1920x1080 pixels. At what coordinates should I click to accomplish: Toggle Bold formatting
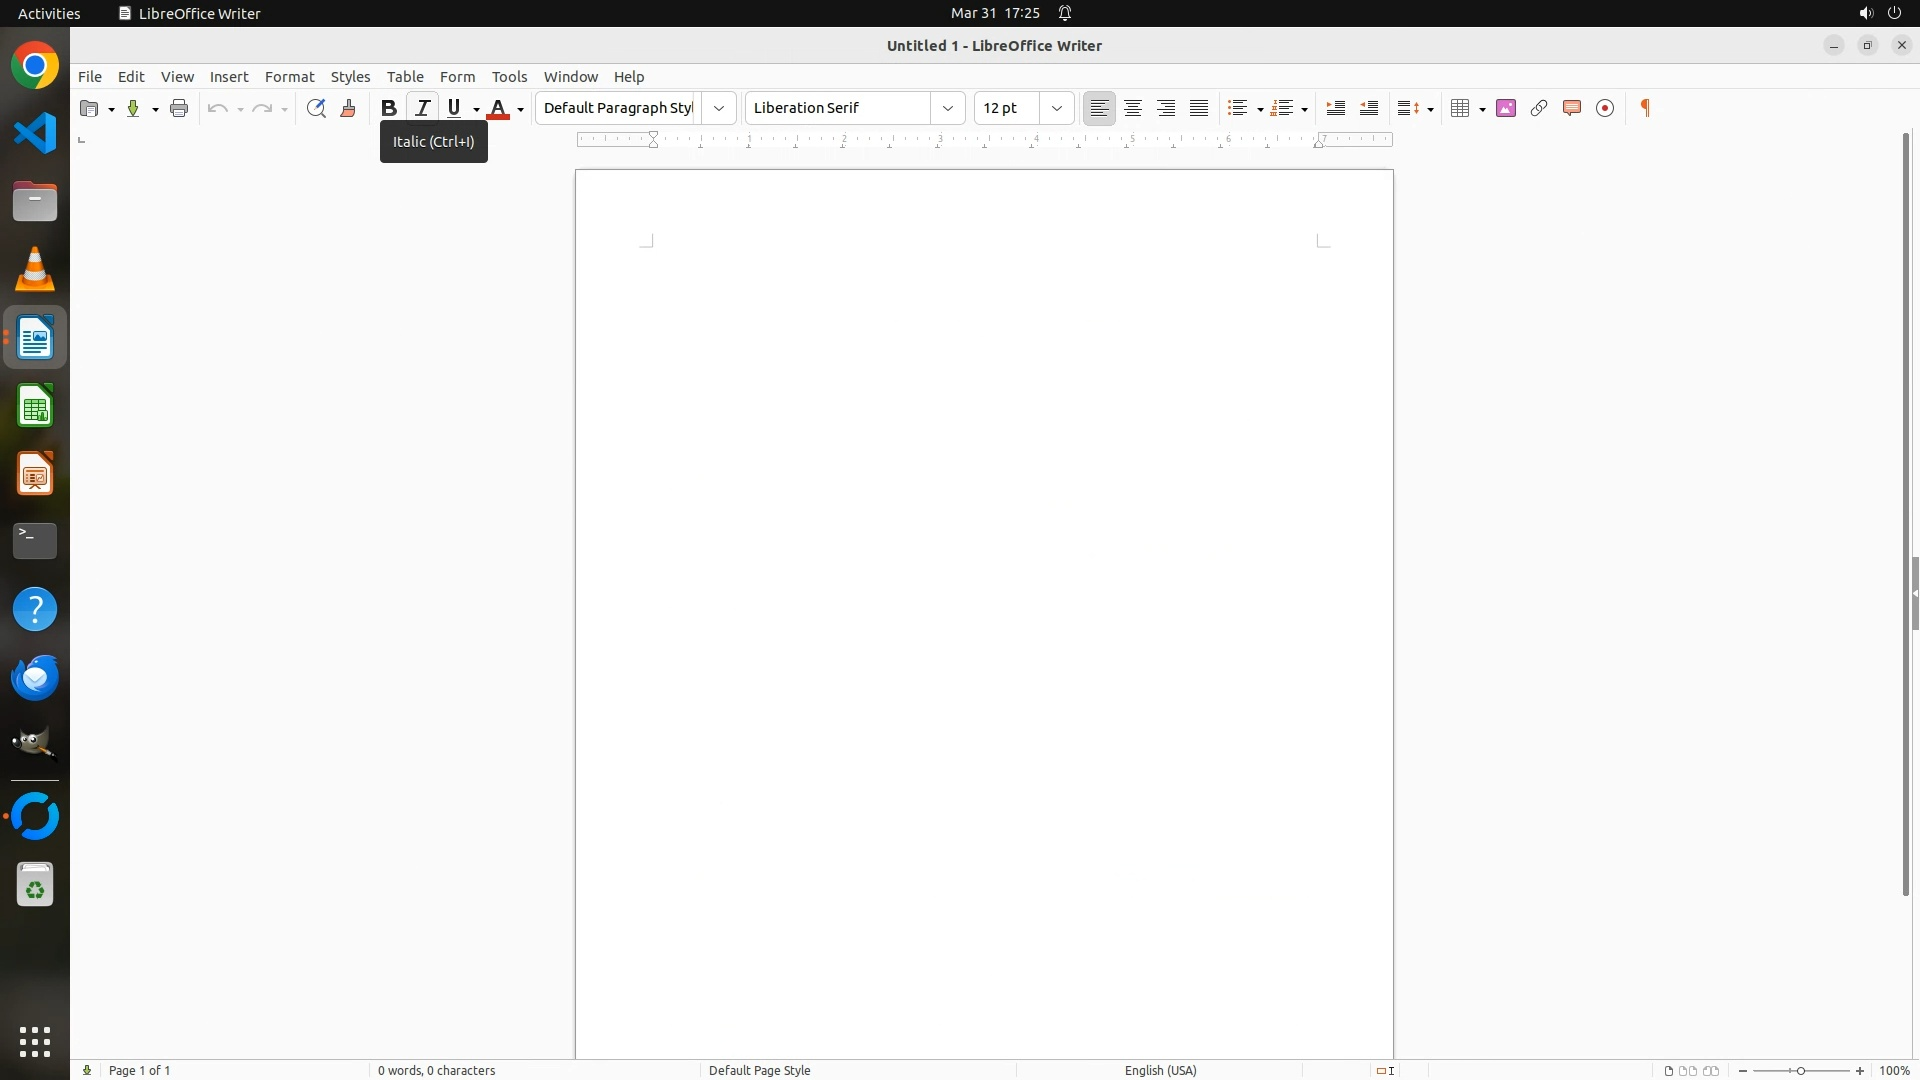tap(389, 108)
